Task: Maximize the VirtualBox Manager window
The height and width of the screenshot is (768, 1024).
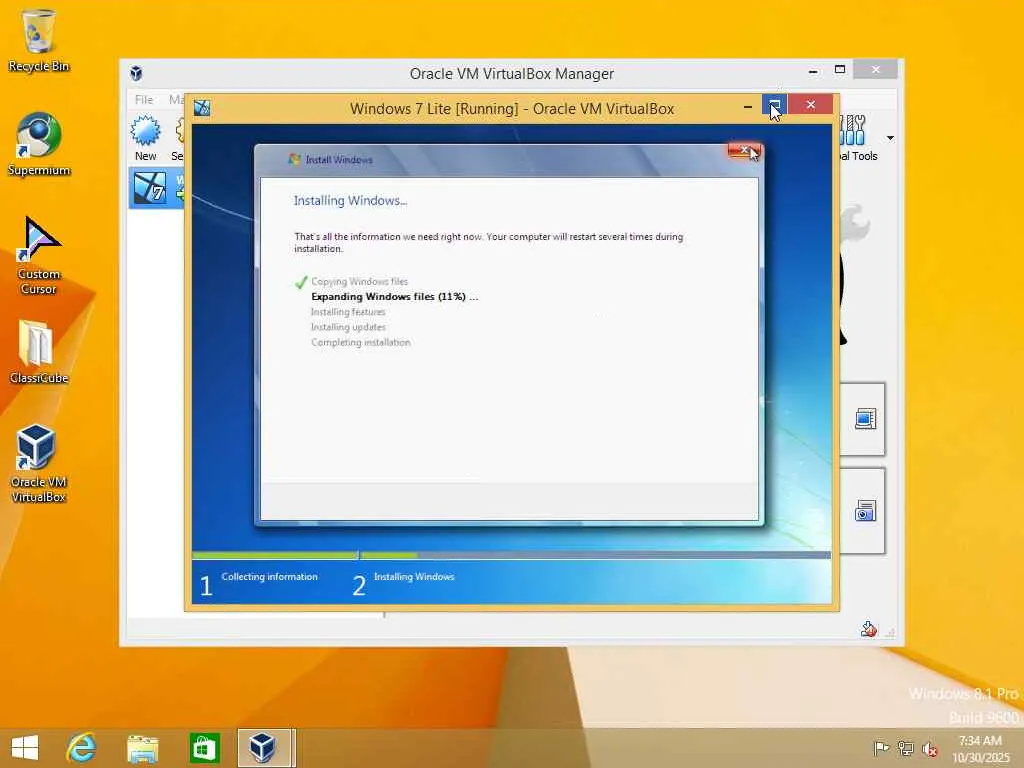Action: 840,70
